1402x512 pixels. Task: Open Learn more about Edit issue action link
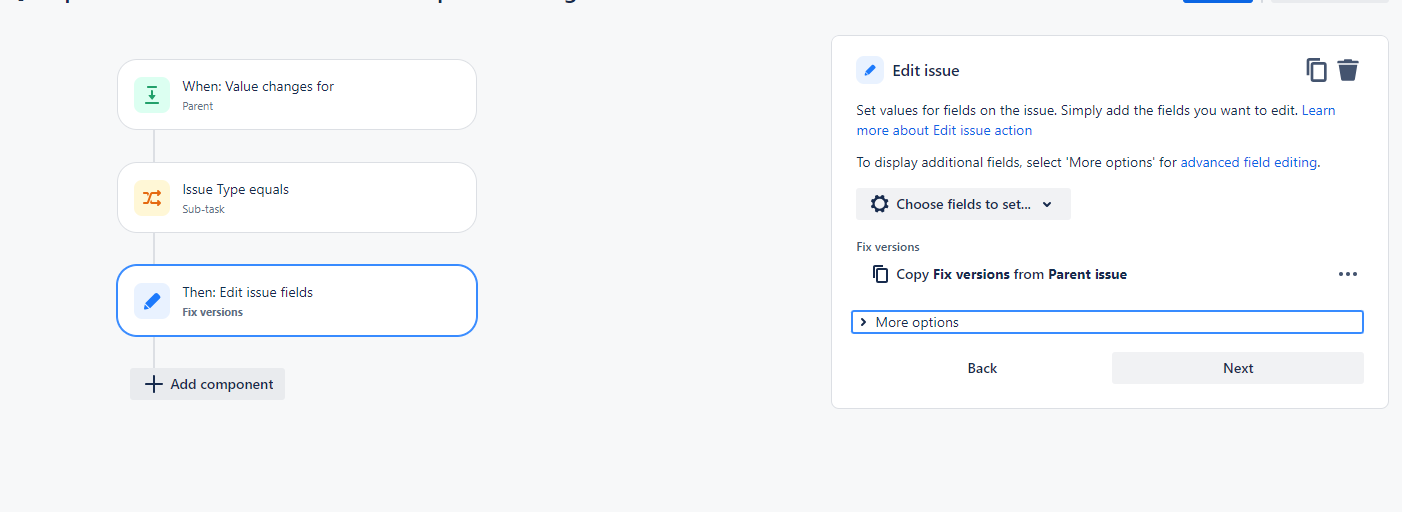pyautogui.click(x=1096, y=120)
